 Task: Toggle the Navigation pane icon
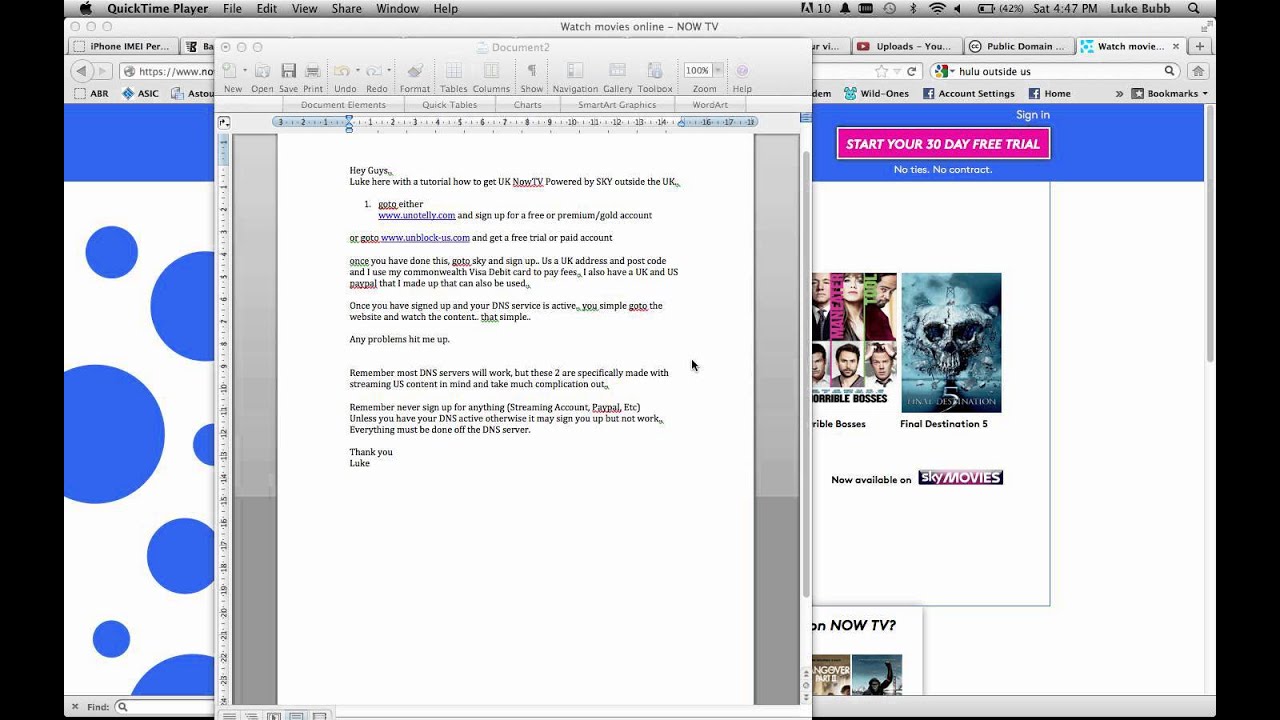575,71
